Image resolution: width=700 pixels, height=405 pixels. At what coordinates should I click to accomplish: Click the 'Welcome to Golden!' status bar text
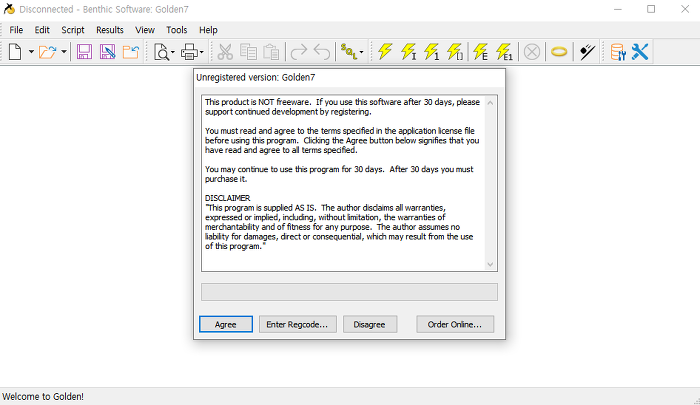click(43, 397)
